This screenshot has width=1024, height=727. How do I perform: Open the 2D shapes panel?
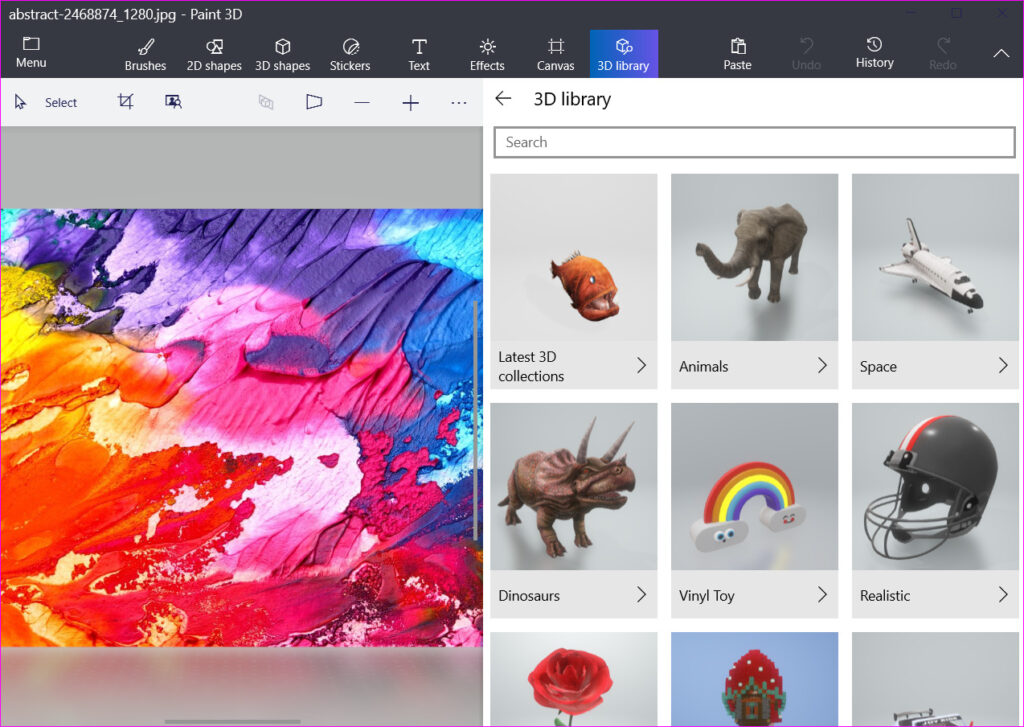(214, 52)
